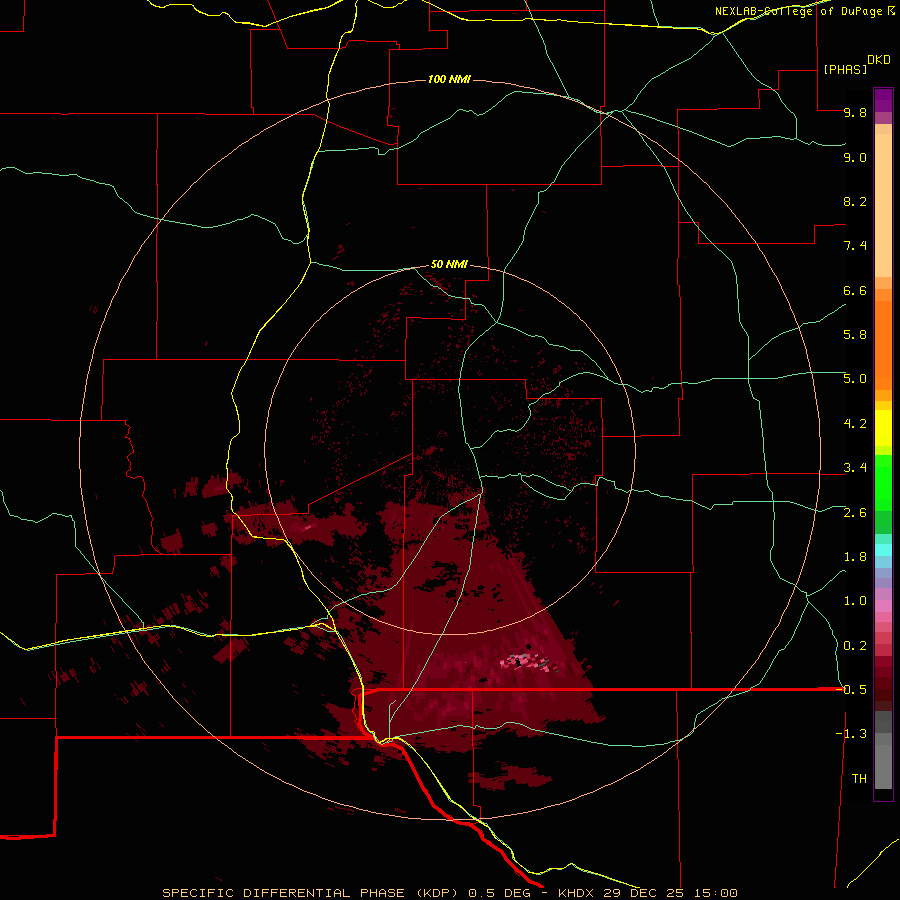Pick the cyan segment of the color bar
900x900 pixels.
coord(883,549)
